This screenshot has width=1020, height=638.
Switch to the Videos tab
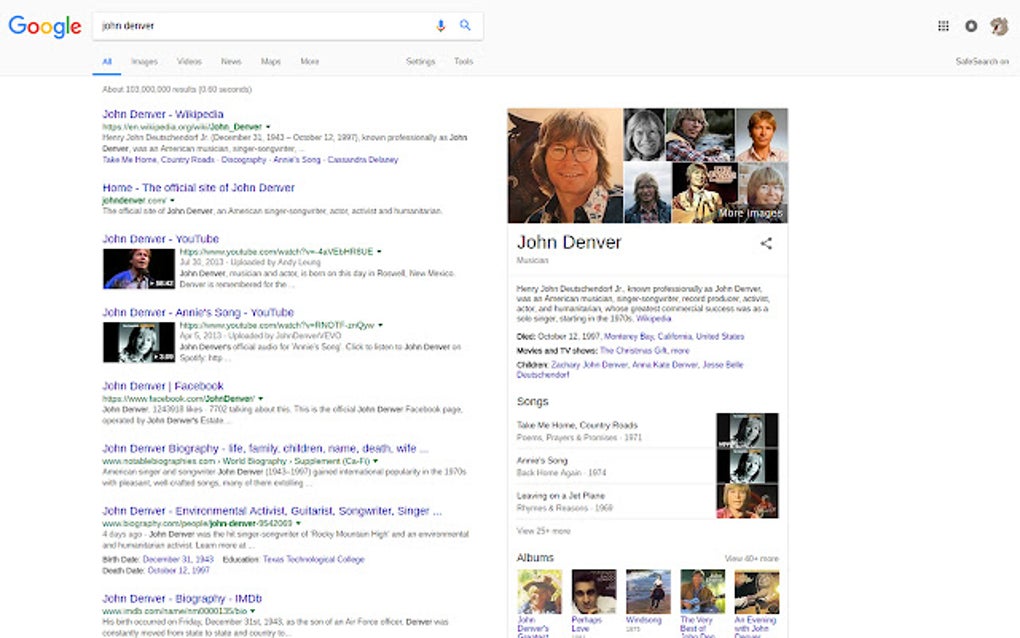(x=189, y=61)
